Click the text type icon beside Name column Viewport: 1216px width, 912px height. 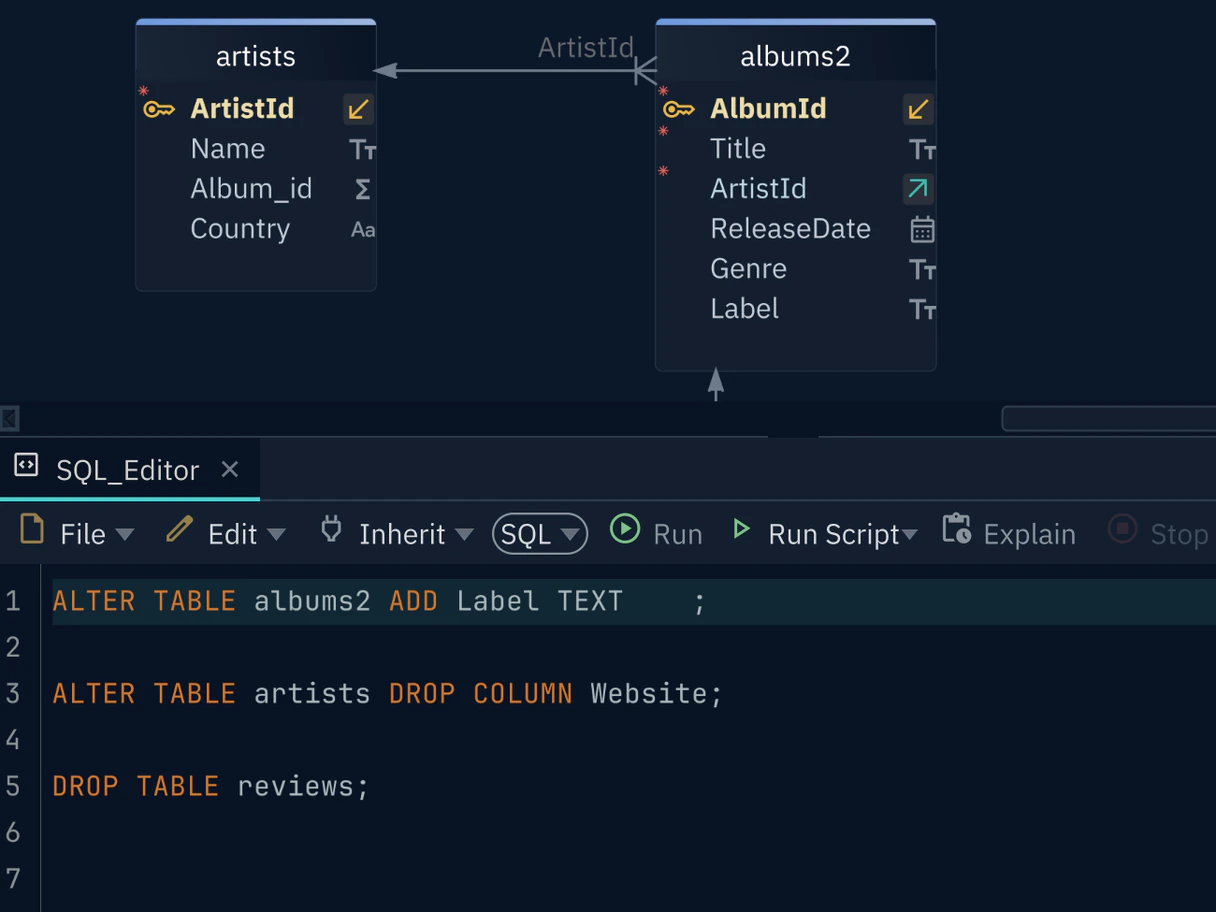pos(362,150)
